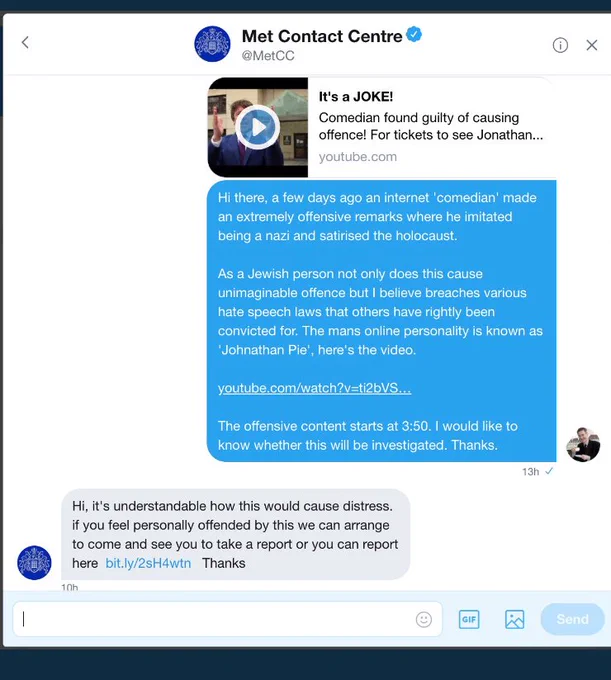The height and width of the screenshot is (680, 611).
Task: Open the GIF picker
Action: click(x=469, y=619)
